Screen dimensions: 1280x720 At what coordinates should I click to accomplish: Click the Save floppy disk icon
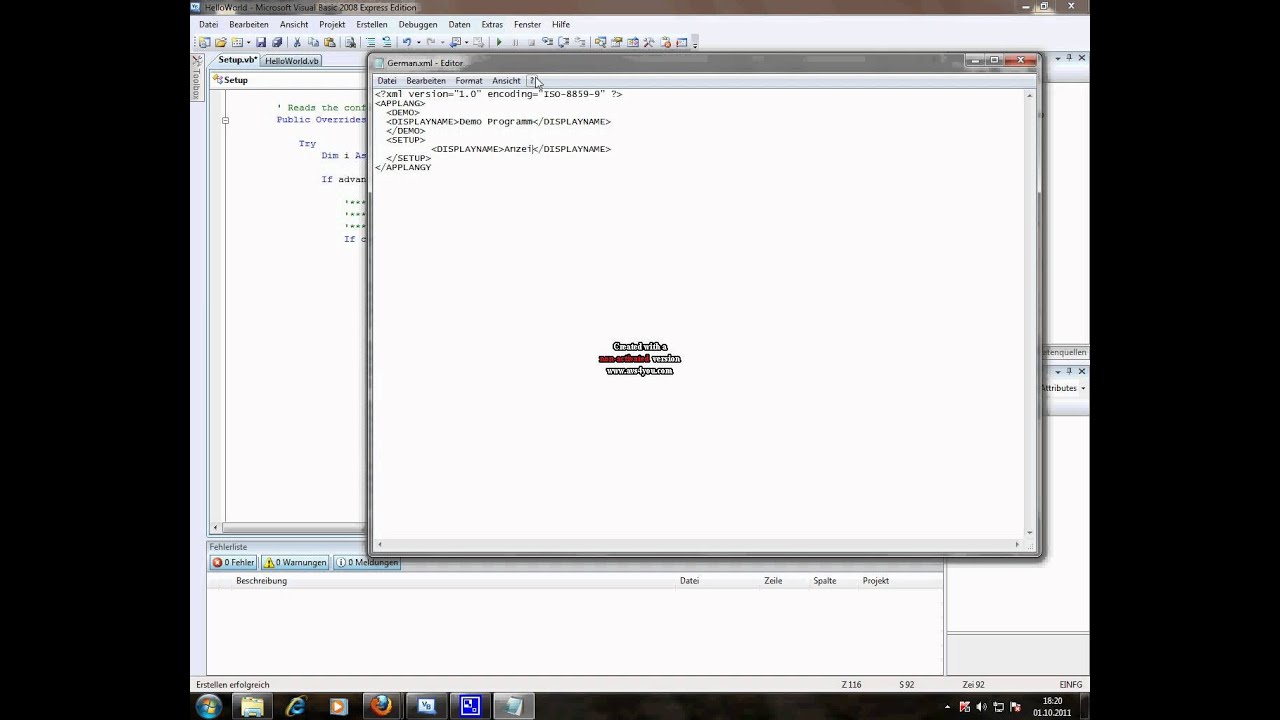click(x=261, y=42)
